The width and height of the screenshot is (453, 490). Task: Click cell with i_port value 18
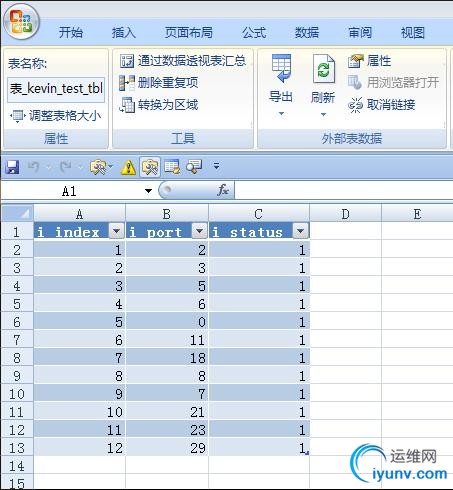coord(167,358)
